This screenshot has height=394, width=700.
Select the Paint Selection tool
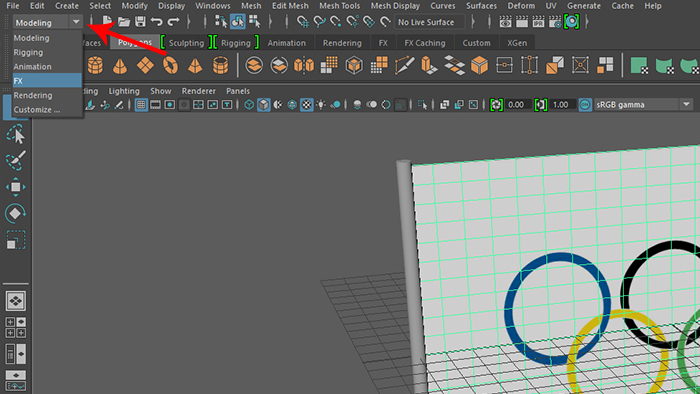tap(16, 161)
